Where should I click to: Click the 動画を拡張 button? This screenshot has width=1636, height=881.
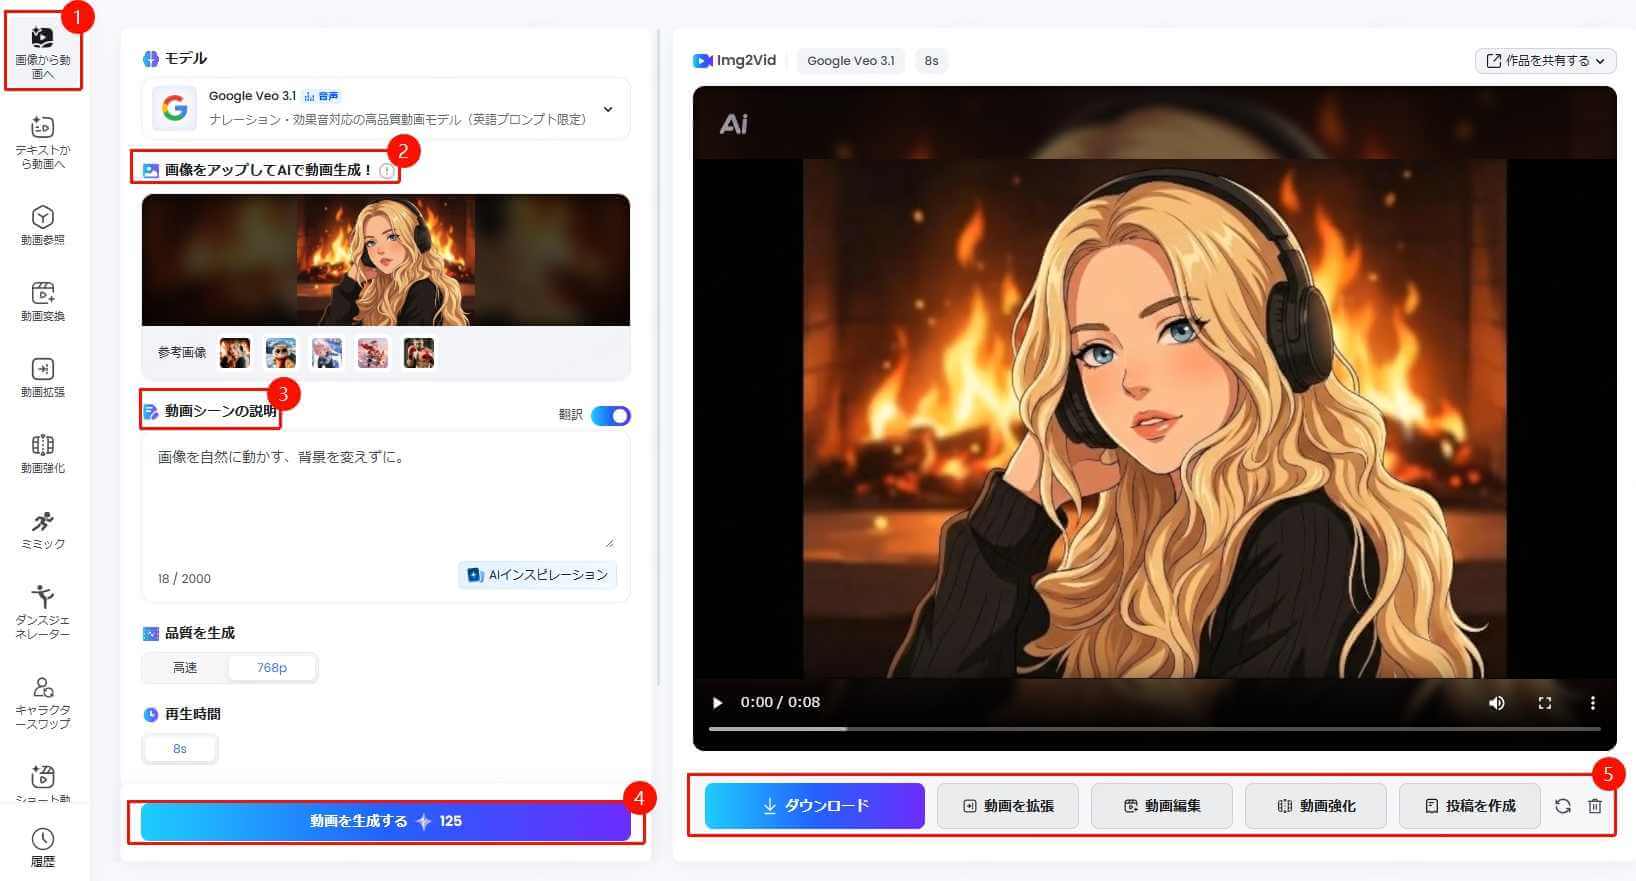1008,806
